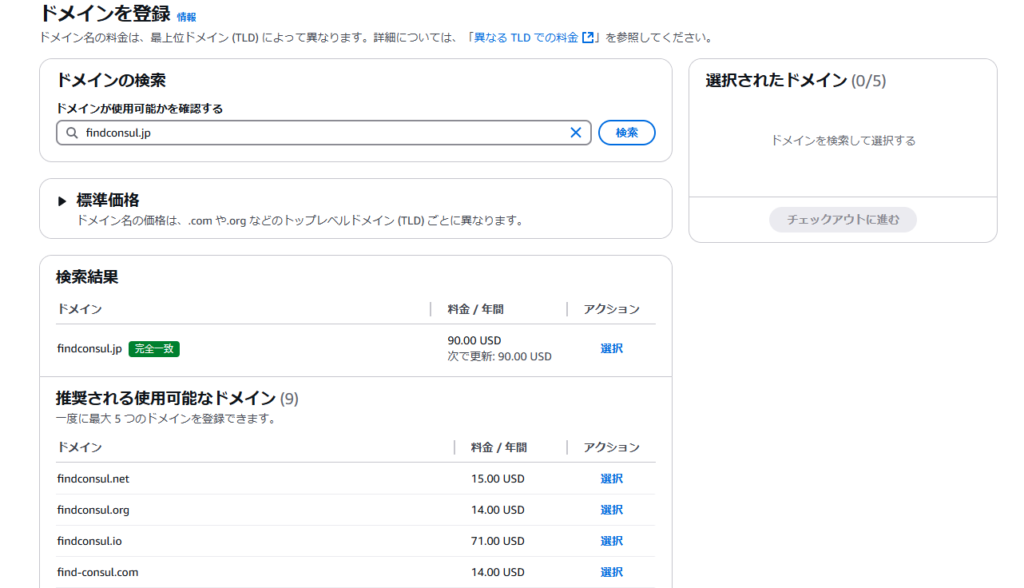Image resolution: width=1024 pixels, height=588 pixels.
Task: Focus the domain search field containing findconsul.jp
Action: [x=320, y=133]
